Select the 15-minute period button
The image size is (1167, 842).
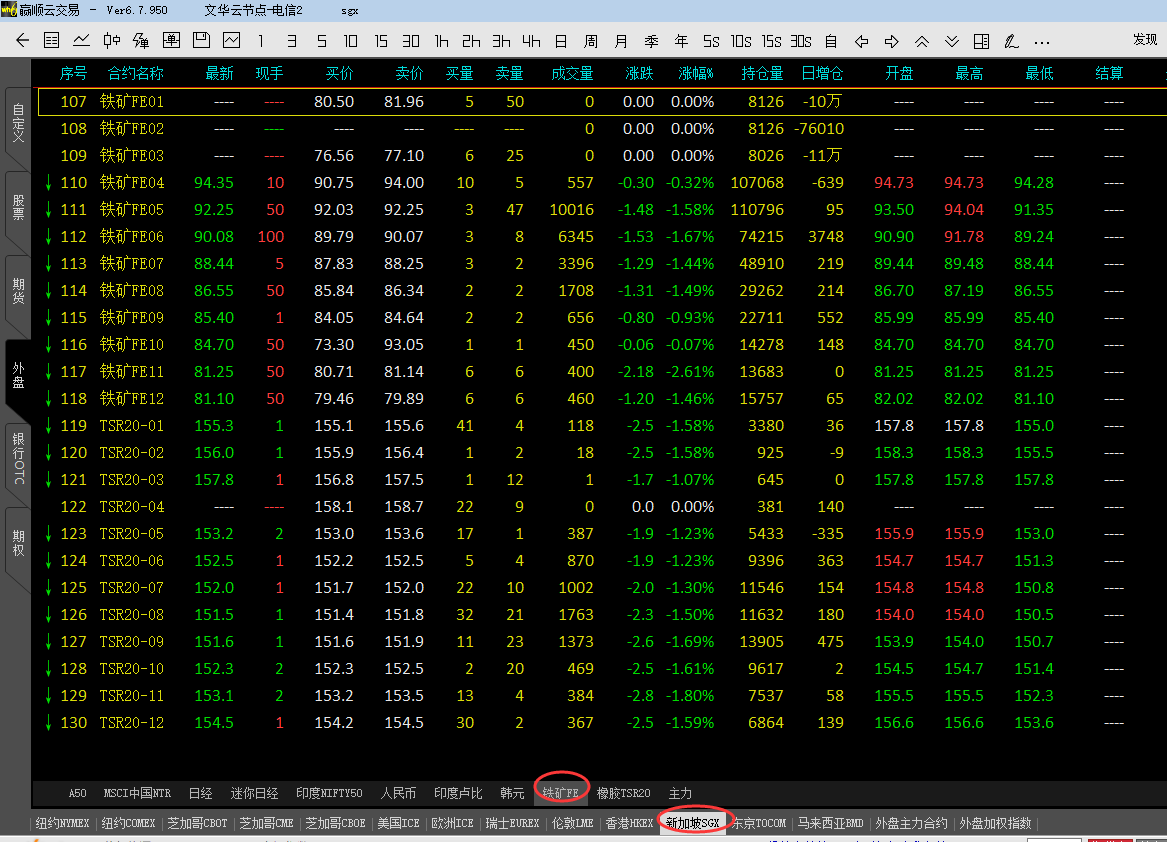(x=381, y=41)
